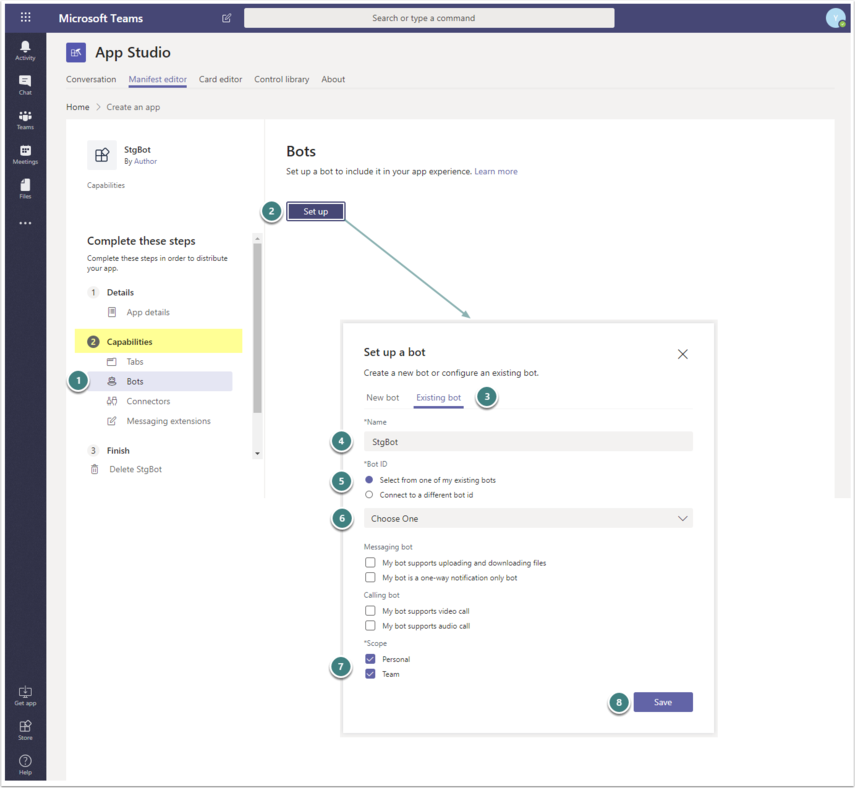The image size is (855, 788).
Task: Switch to the Conversation tab
Action: tap(91, 79)
